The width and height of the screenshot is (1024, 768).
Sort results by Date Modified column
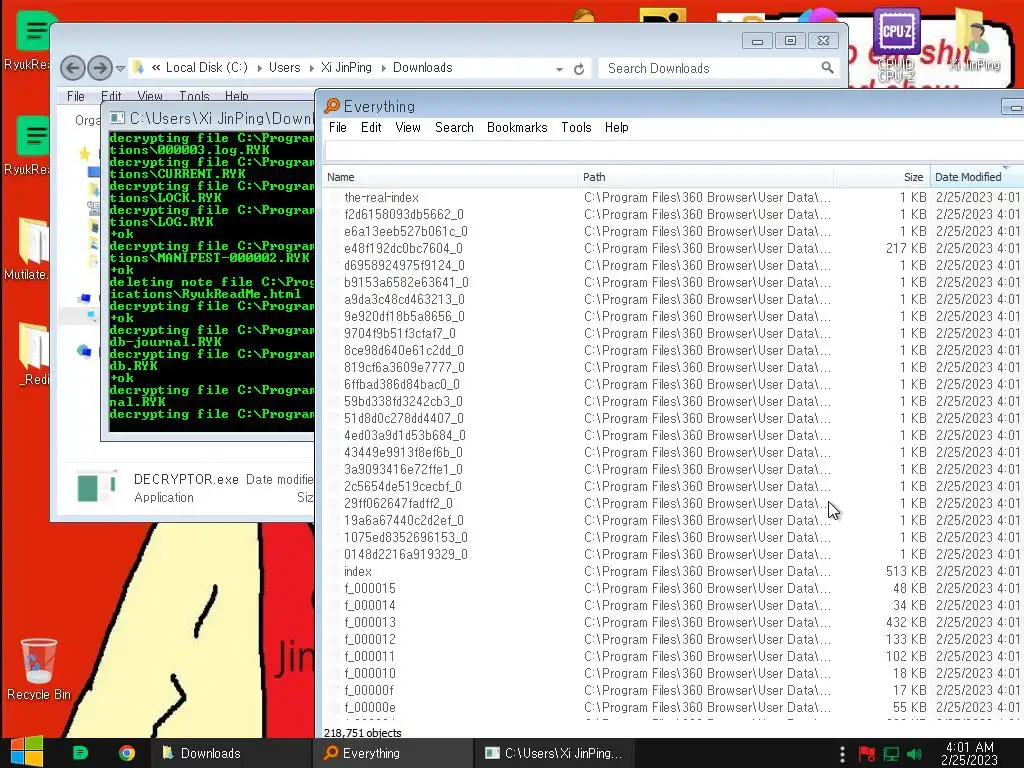click(x=977, y=177)
